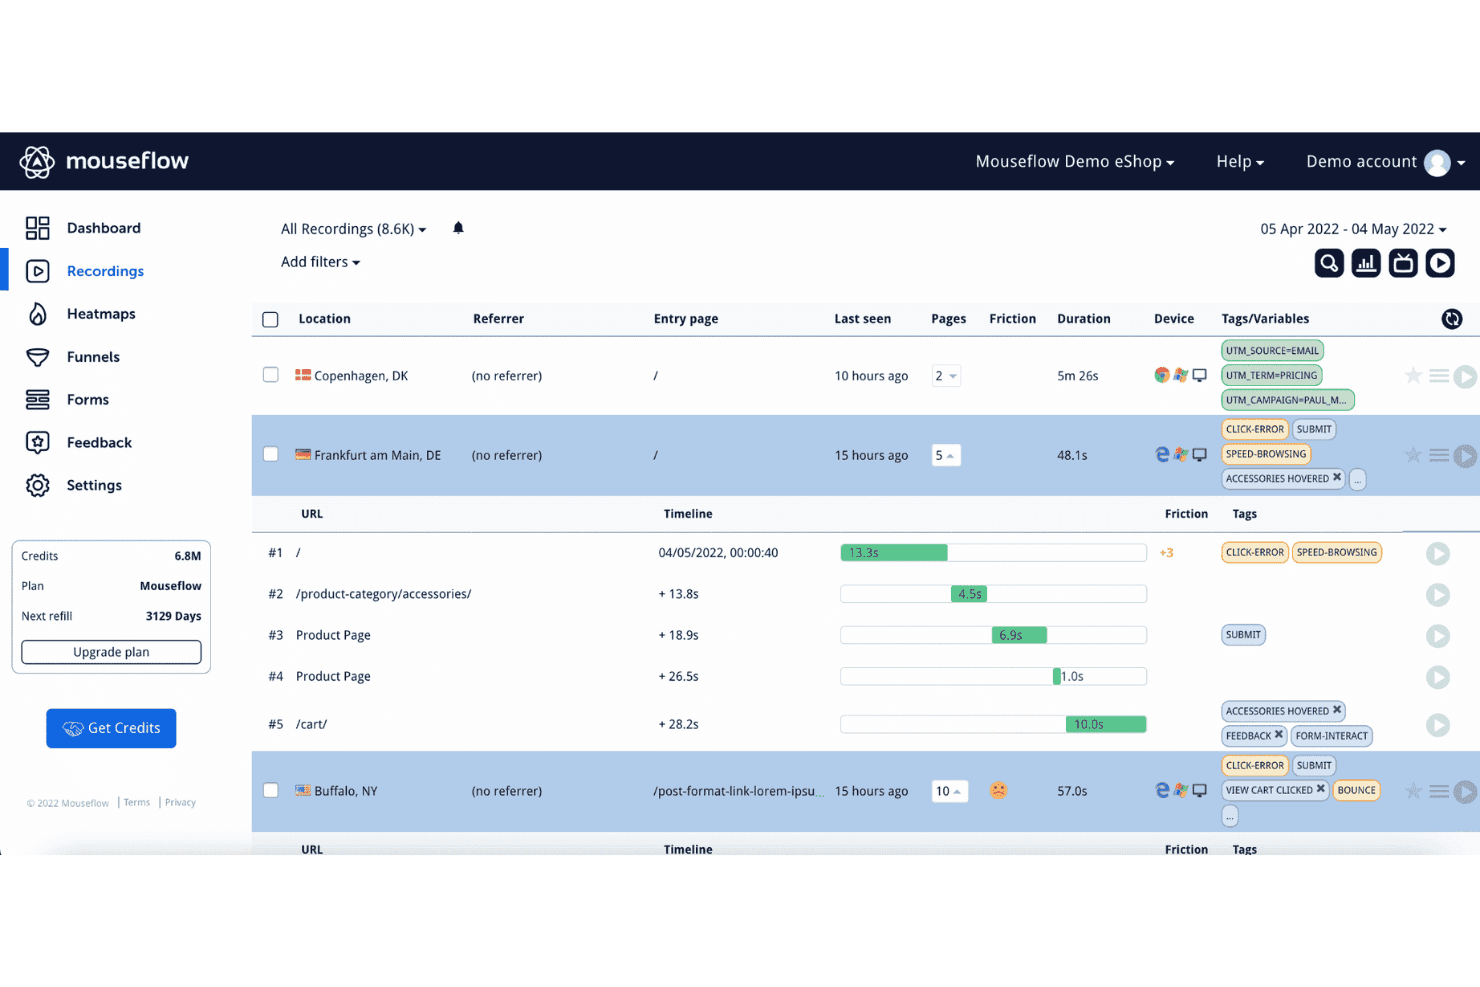Click the Get Credits button

coord(111,728)
